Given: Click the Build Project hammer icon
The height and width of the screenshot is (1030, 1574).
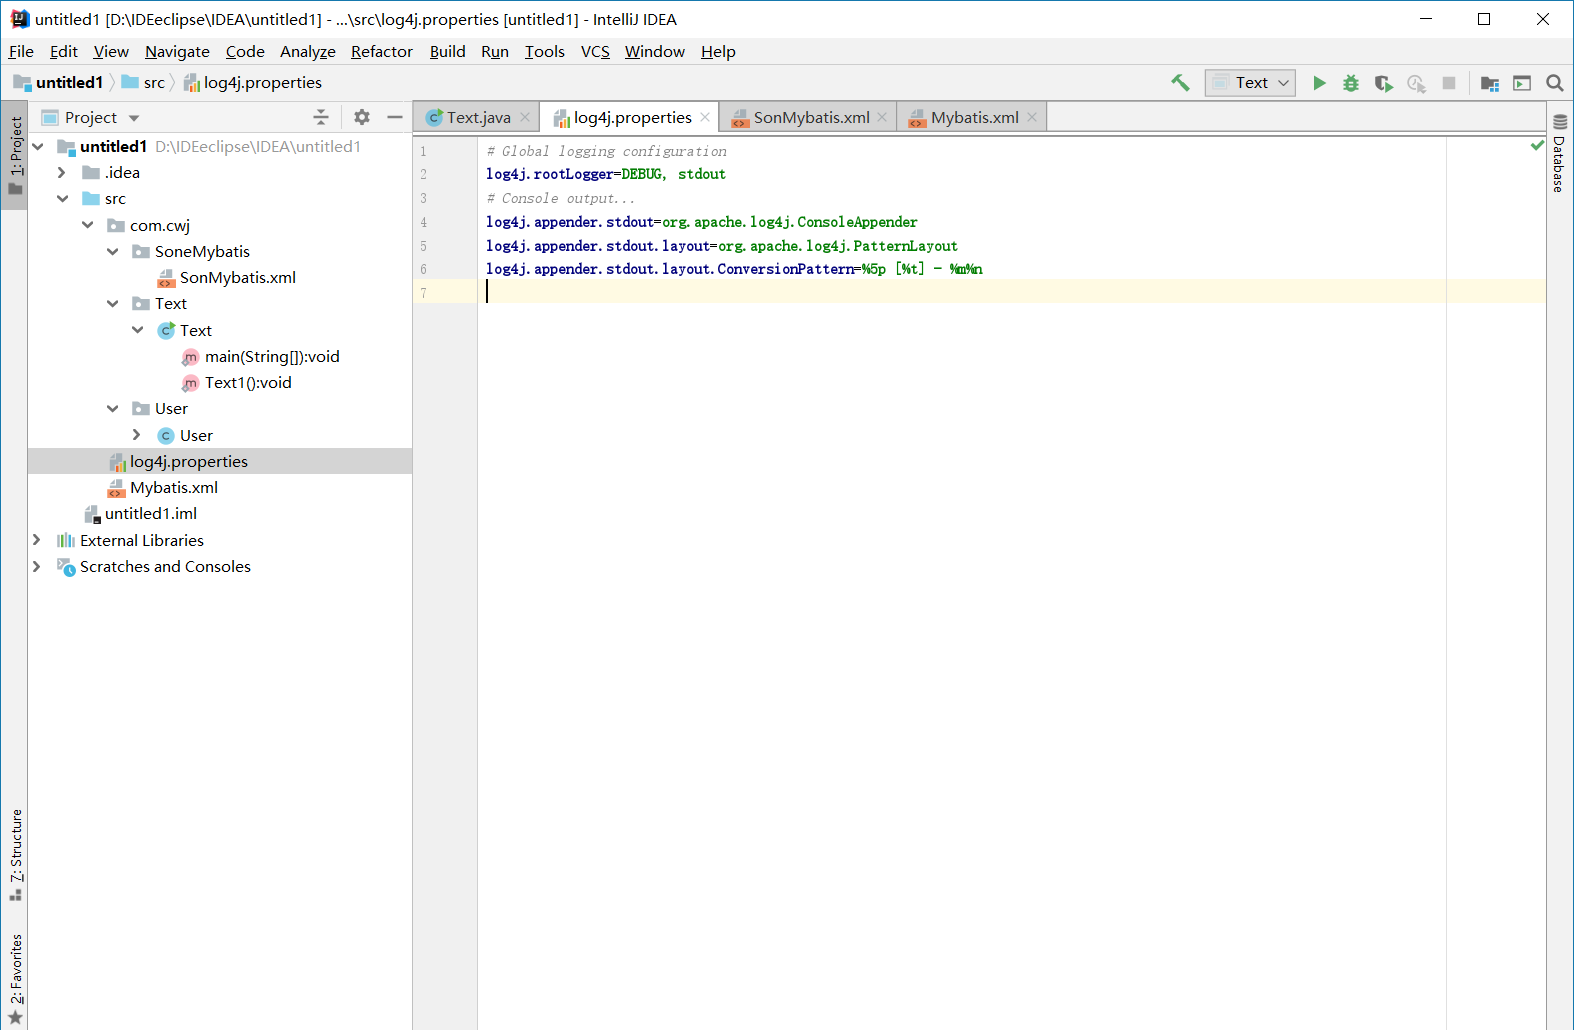Looking at the screenshot, I should coord(1180,83).
